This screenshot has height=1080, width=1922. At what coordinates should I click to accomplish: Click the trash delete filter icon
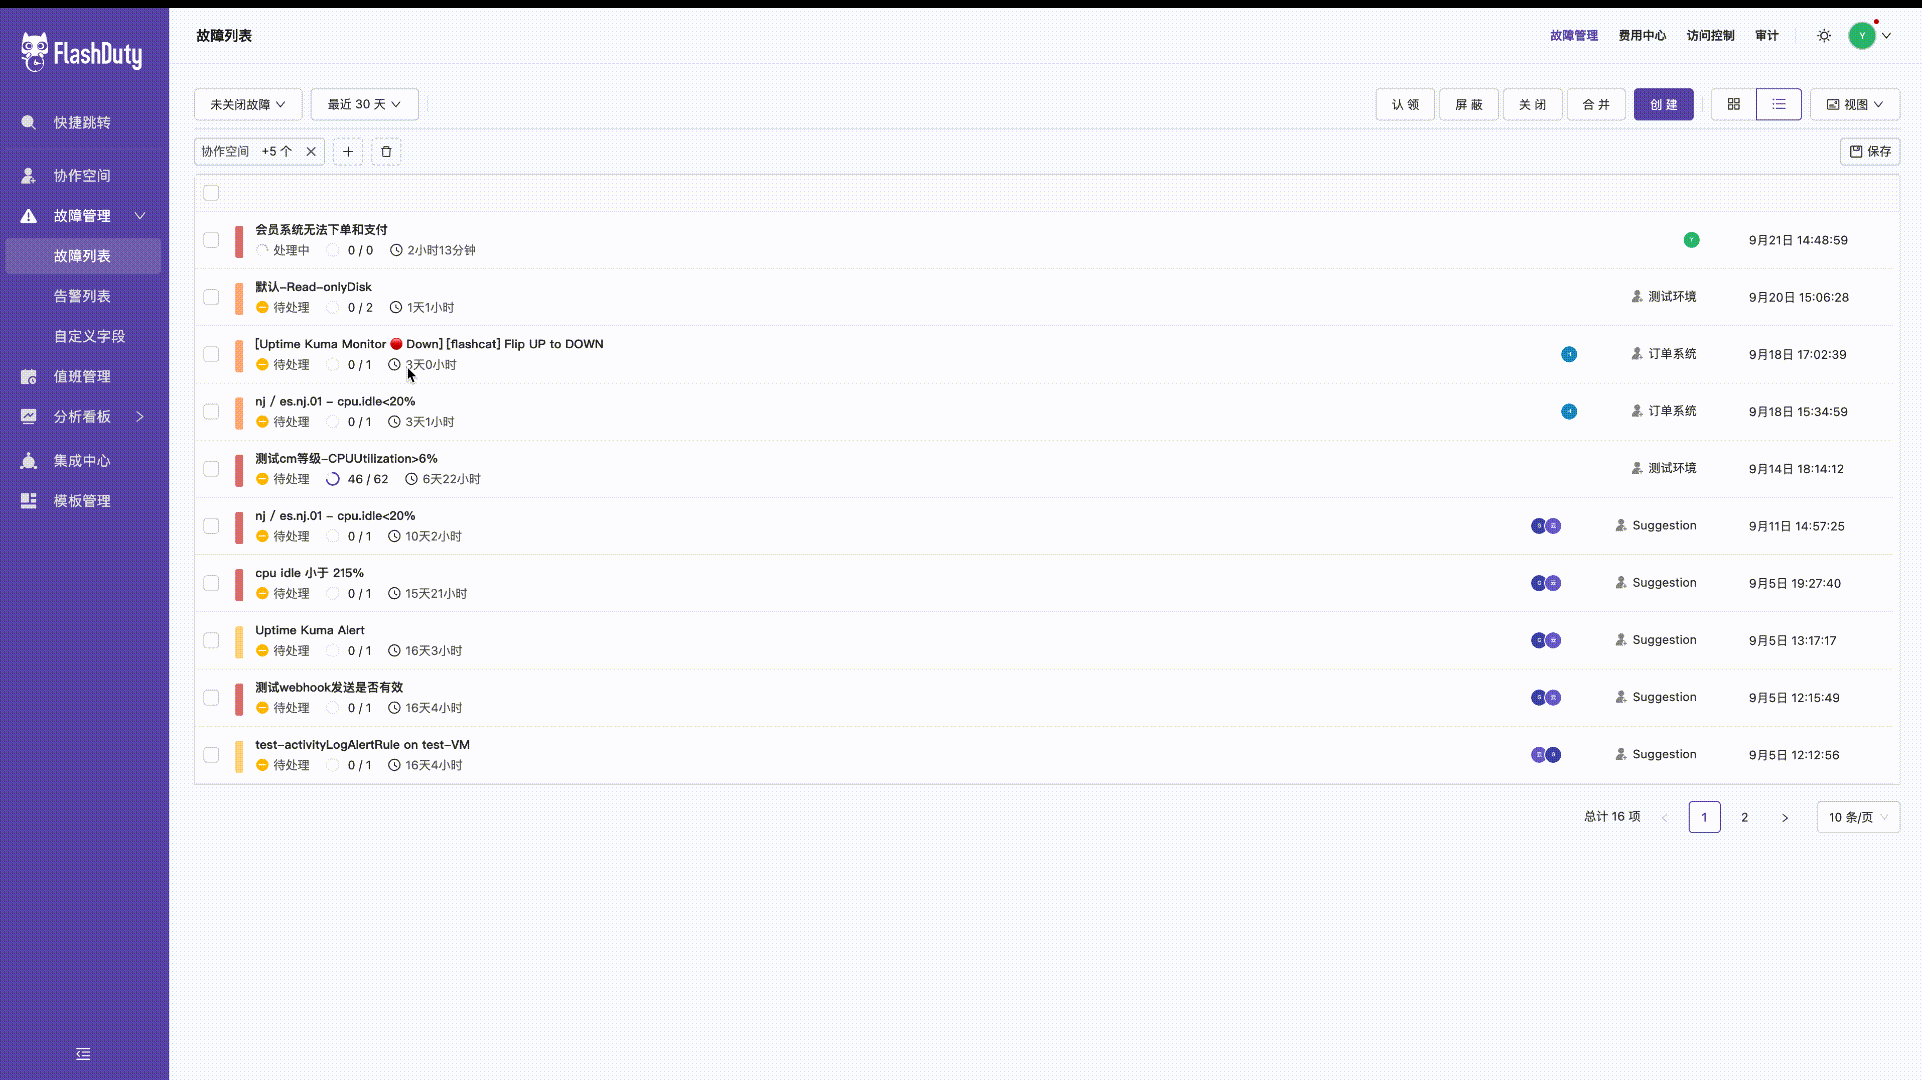click(x=386, y=152)
